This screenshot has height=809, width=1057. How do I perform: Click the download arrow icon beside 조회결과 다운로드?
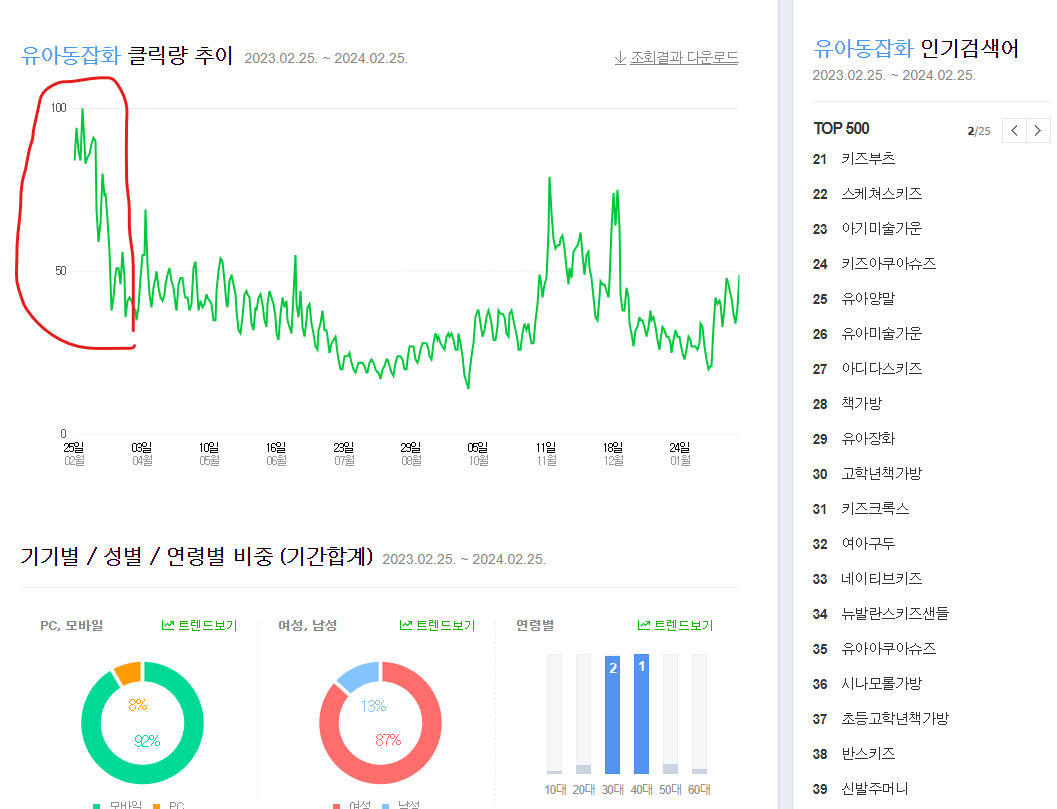point(619,58)
